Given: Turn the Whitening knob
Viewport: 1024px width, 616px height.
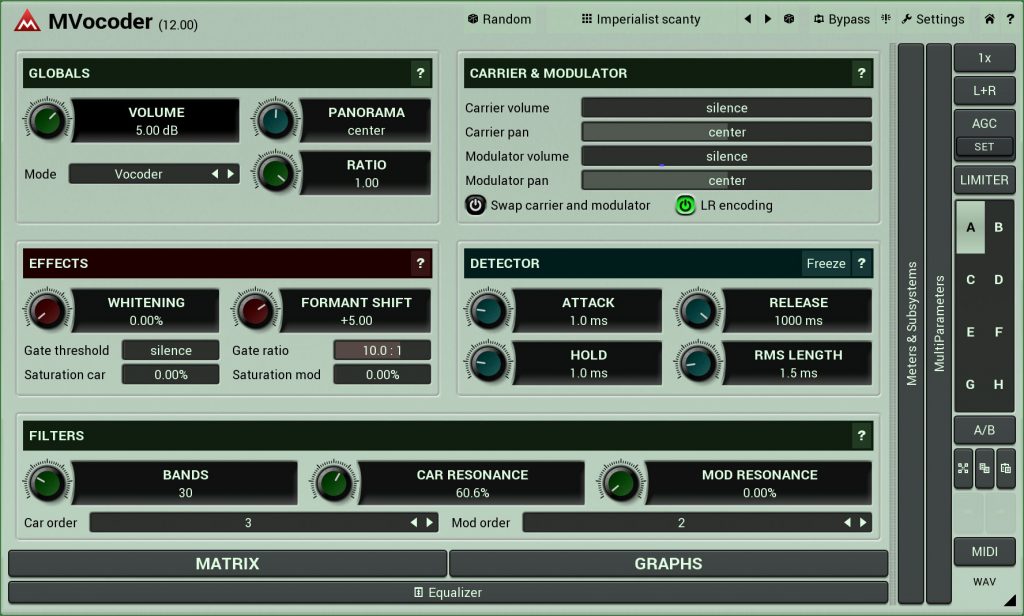Looking at the screenshot, I should 47,311.
